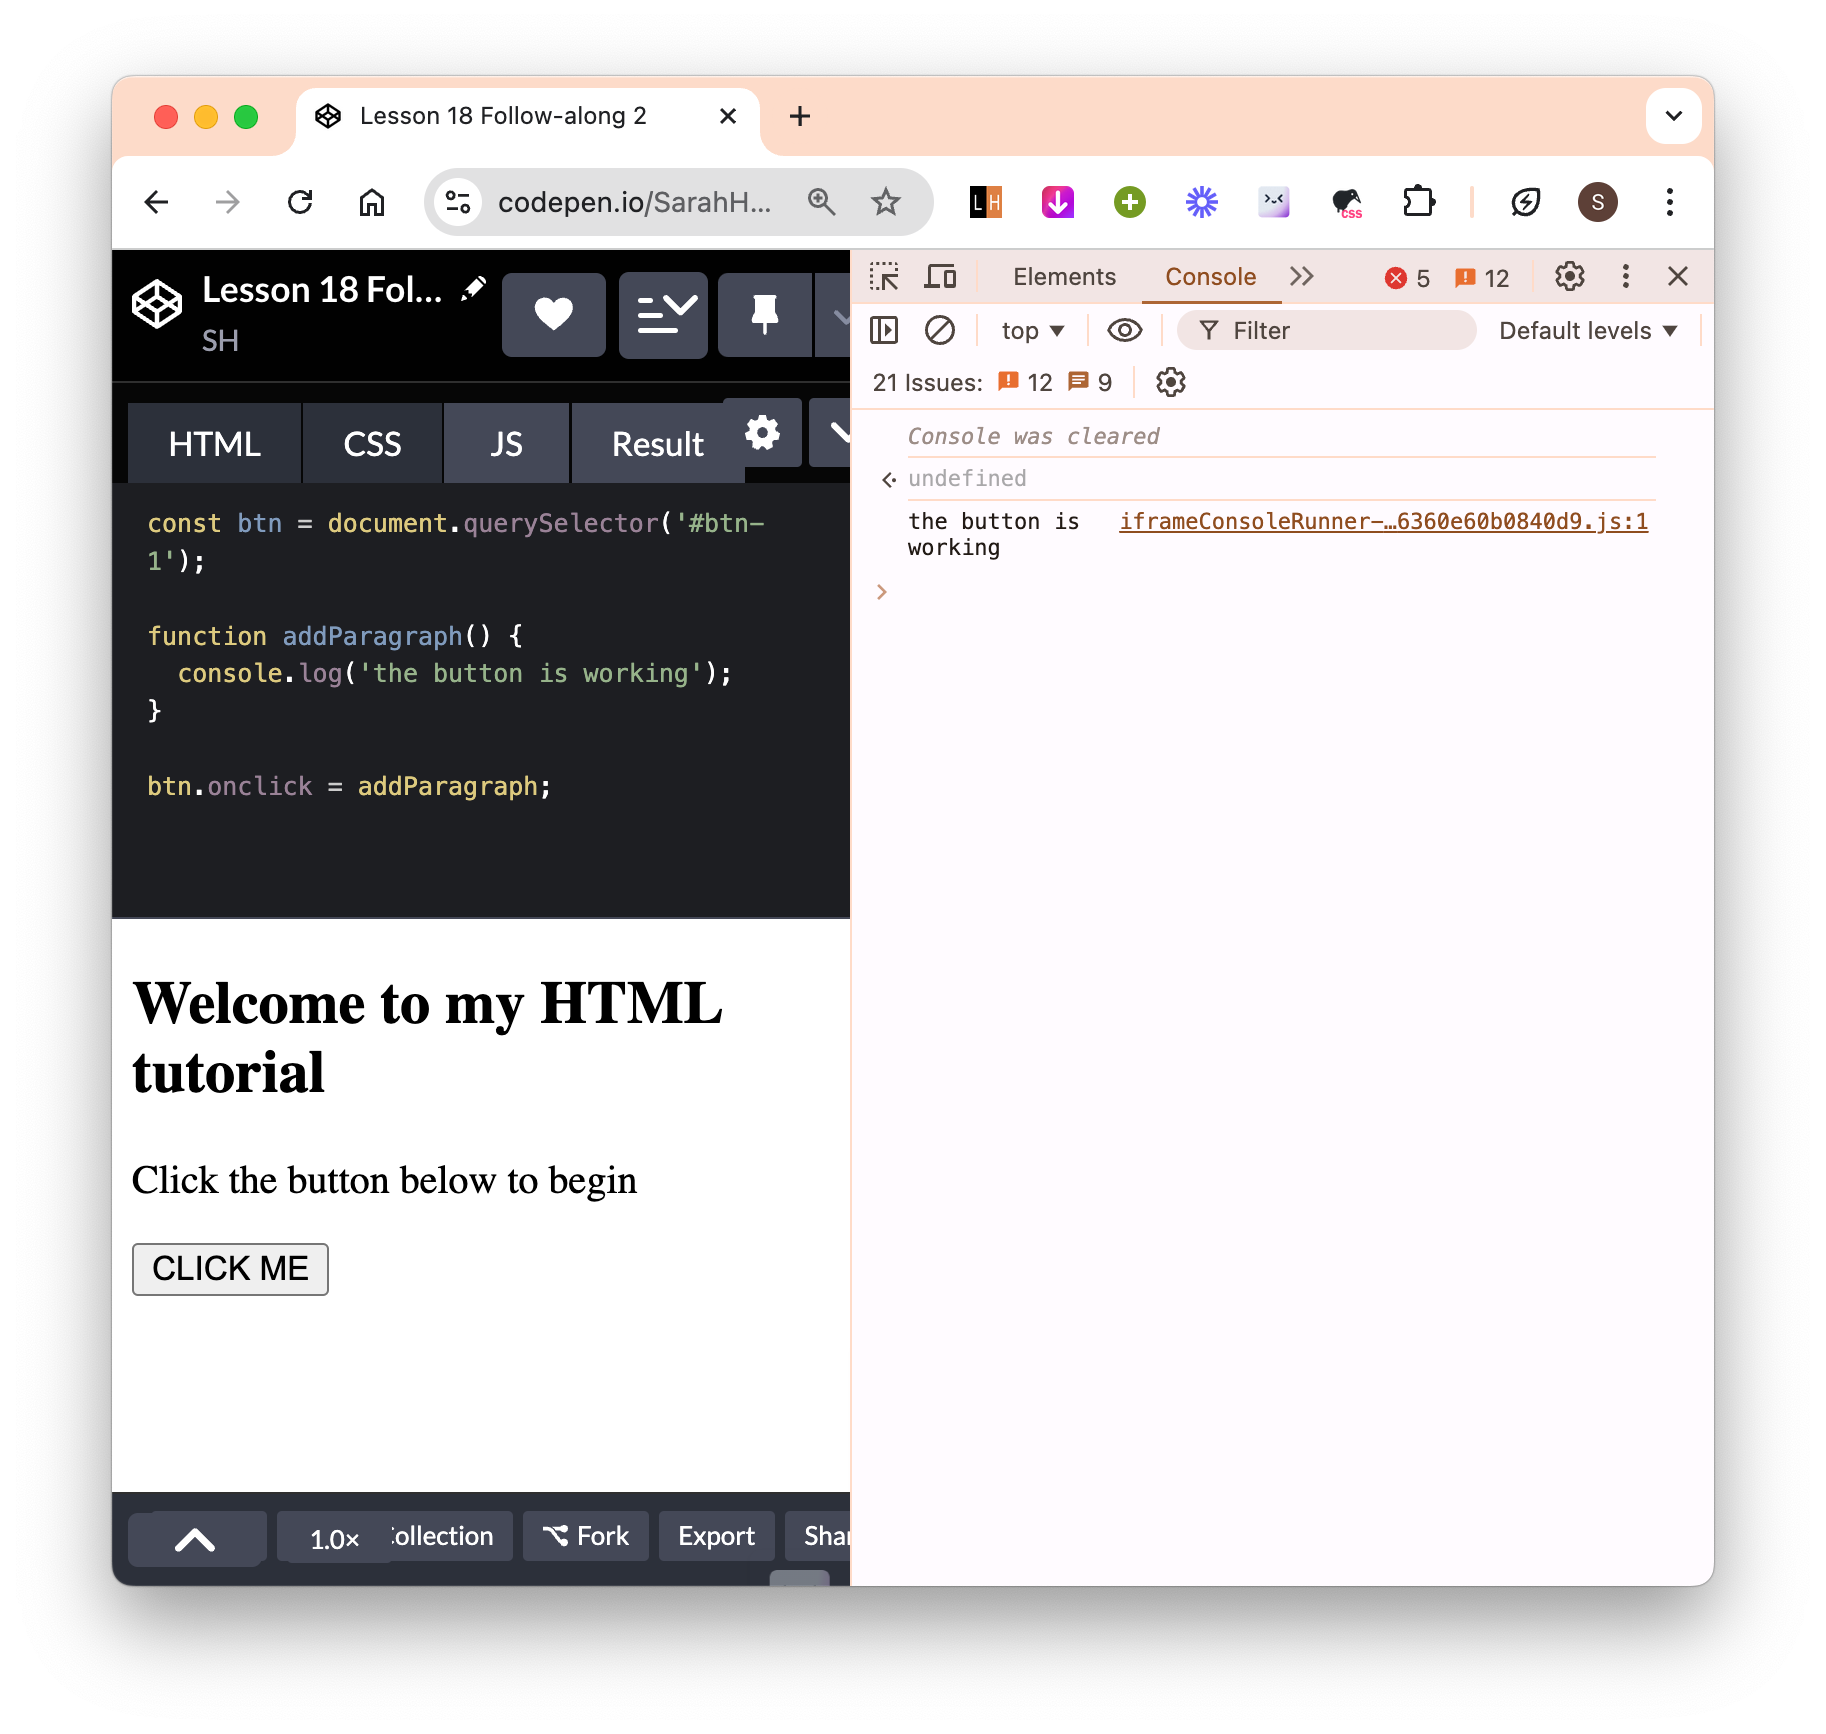This screenshot has height=1734, width=1826.
Task: Open the 5 errors counter
Action: tap(1408, 278)
